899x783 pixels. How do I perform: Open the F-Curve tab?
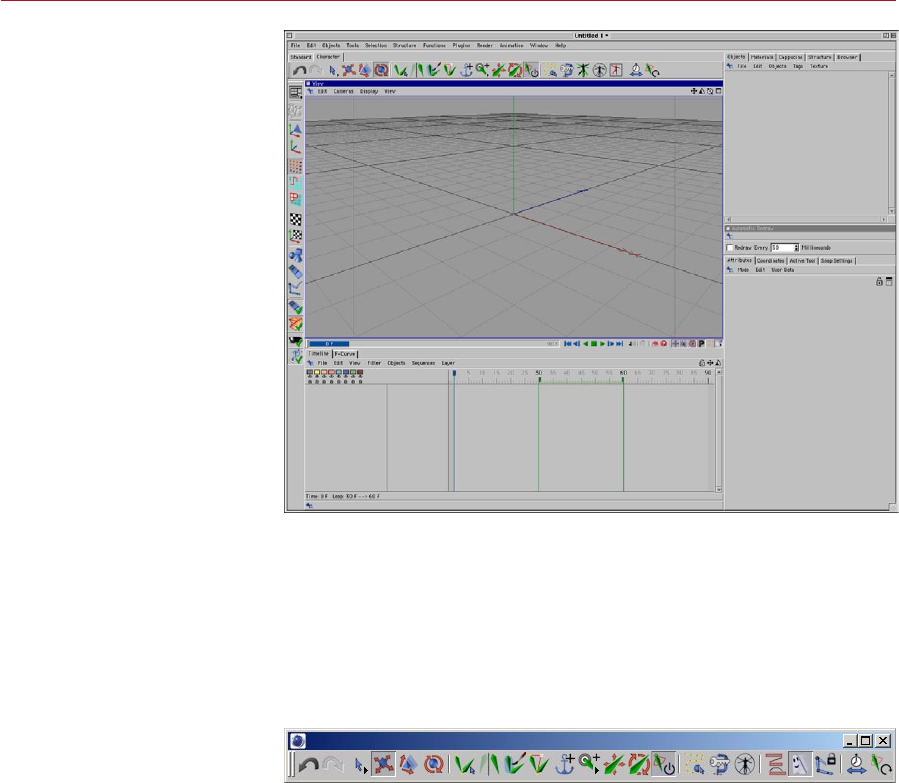345,353
